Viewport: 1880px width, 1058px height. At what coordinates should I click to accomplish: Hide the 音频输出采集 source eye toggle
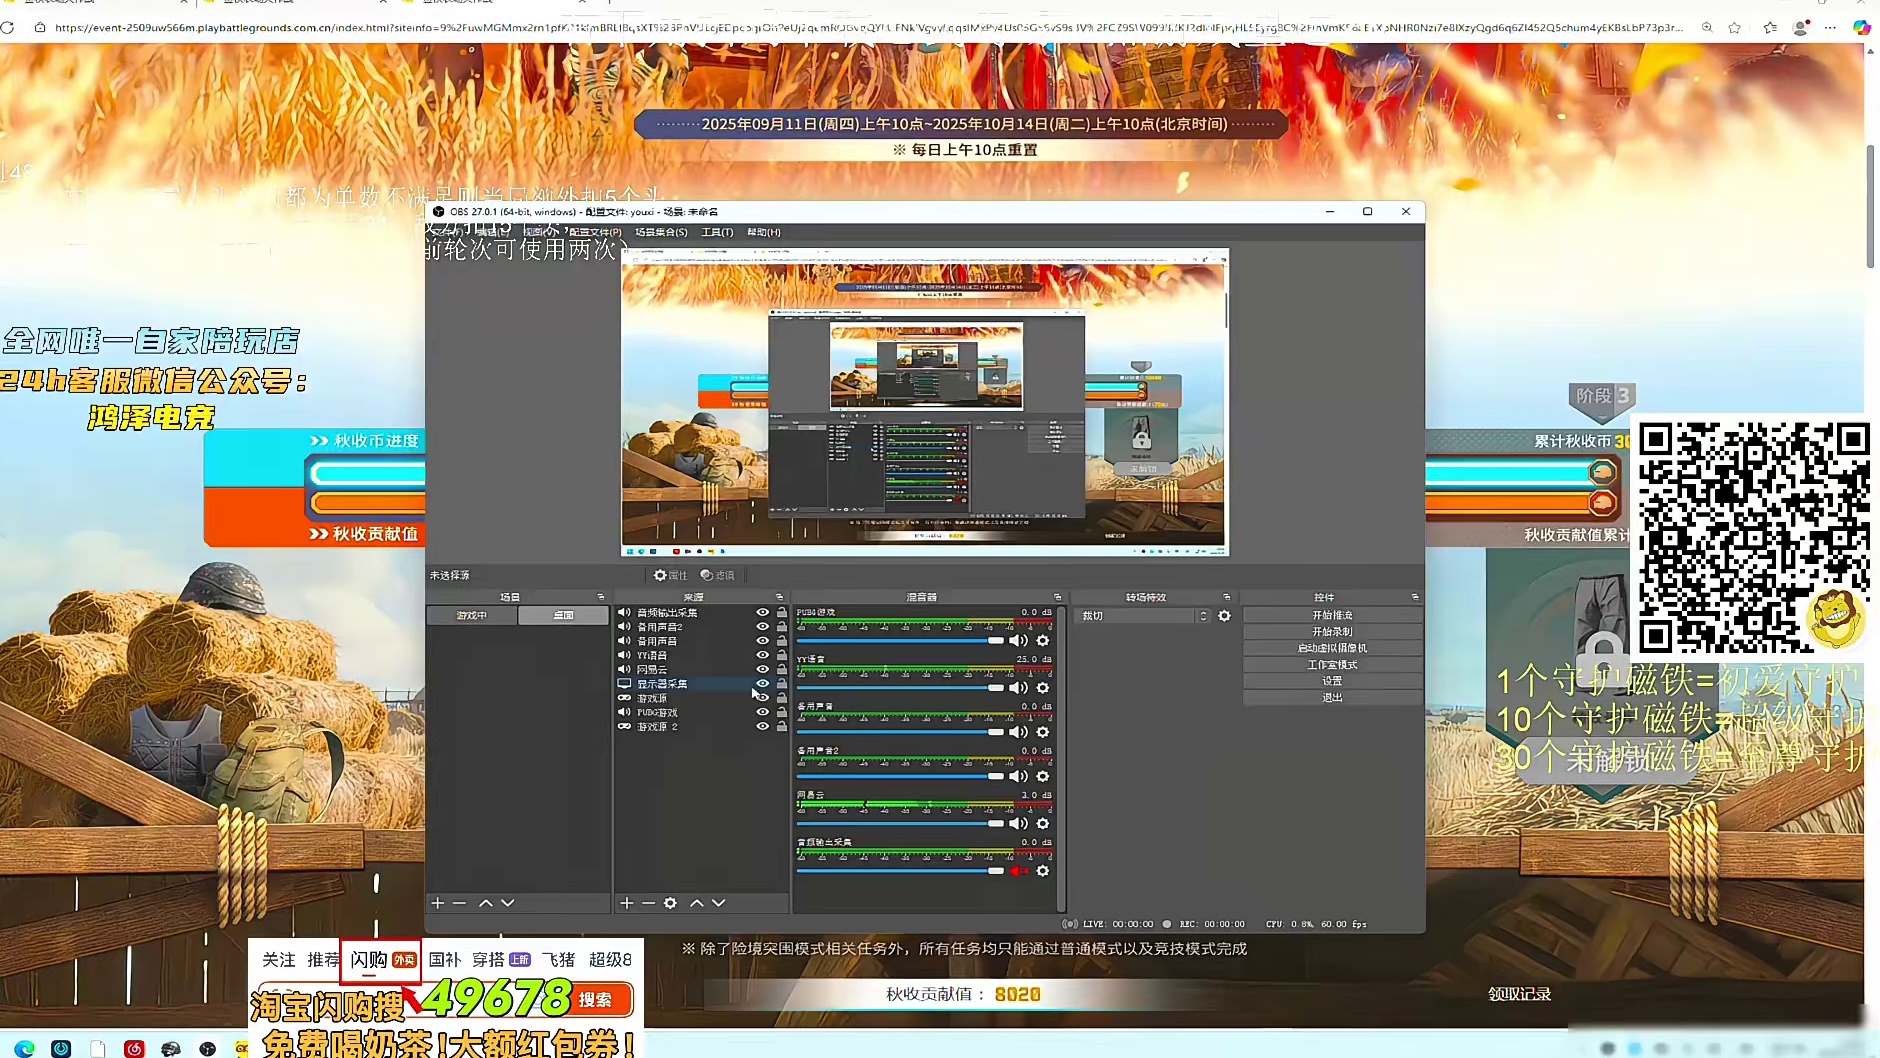pos(762,613)
